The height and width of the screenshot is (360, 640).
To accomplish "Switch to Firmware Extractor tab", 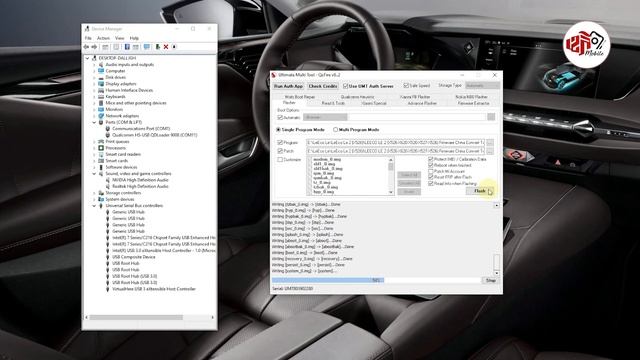I will pyautogui.click(x=473, y=103).
